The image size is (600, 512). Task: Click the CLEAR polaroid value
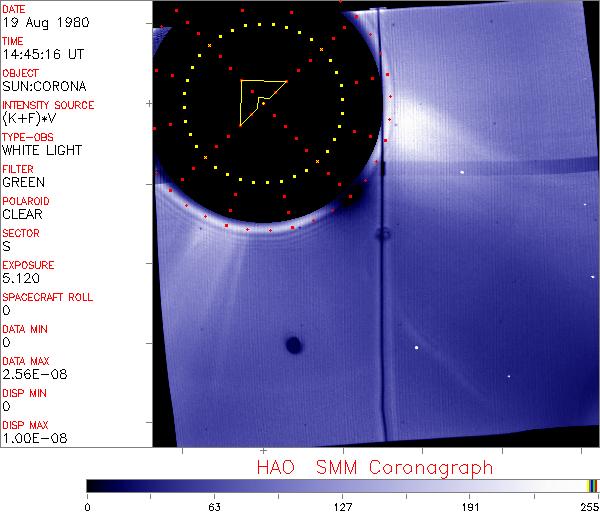point(23,214)
